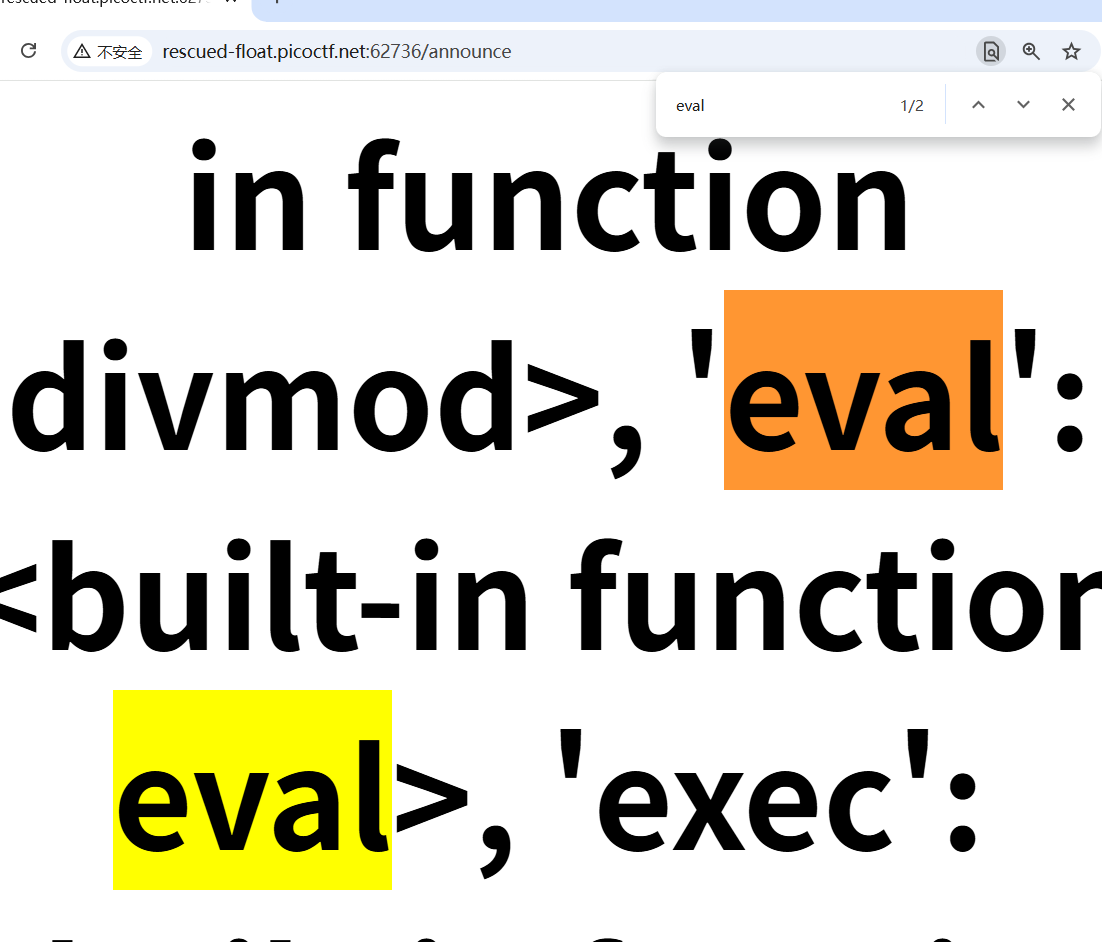Click the 'in function' heading text
The width and height of the screenshot is (1102, 942).
(548, 195)
